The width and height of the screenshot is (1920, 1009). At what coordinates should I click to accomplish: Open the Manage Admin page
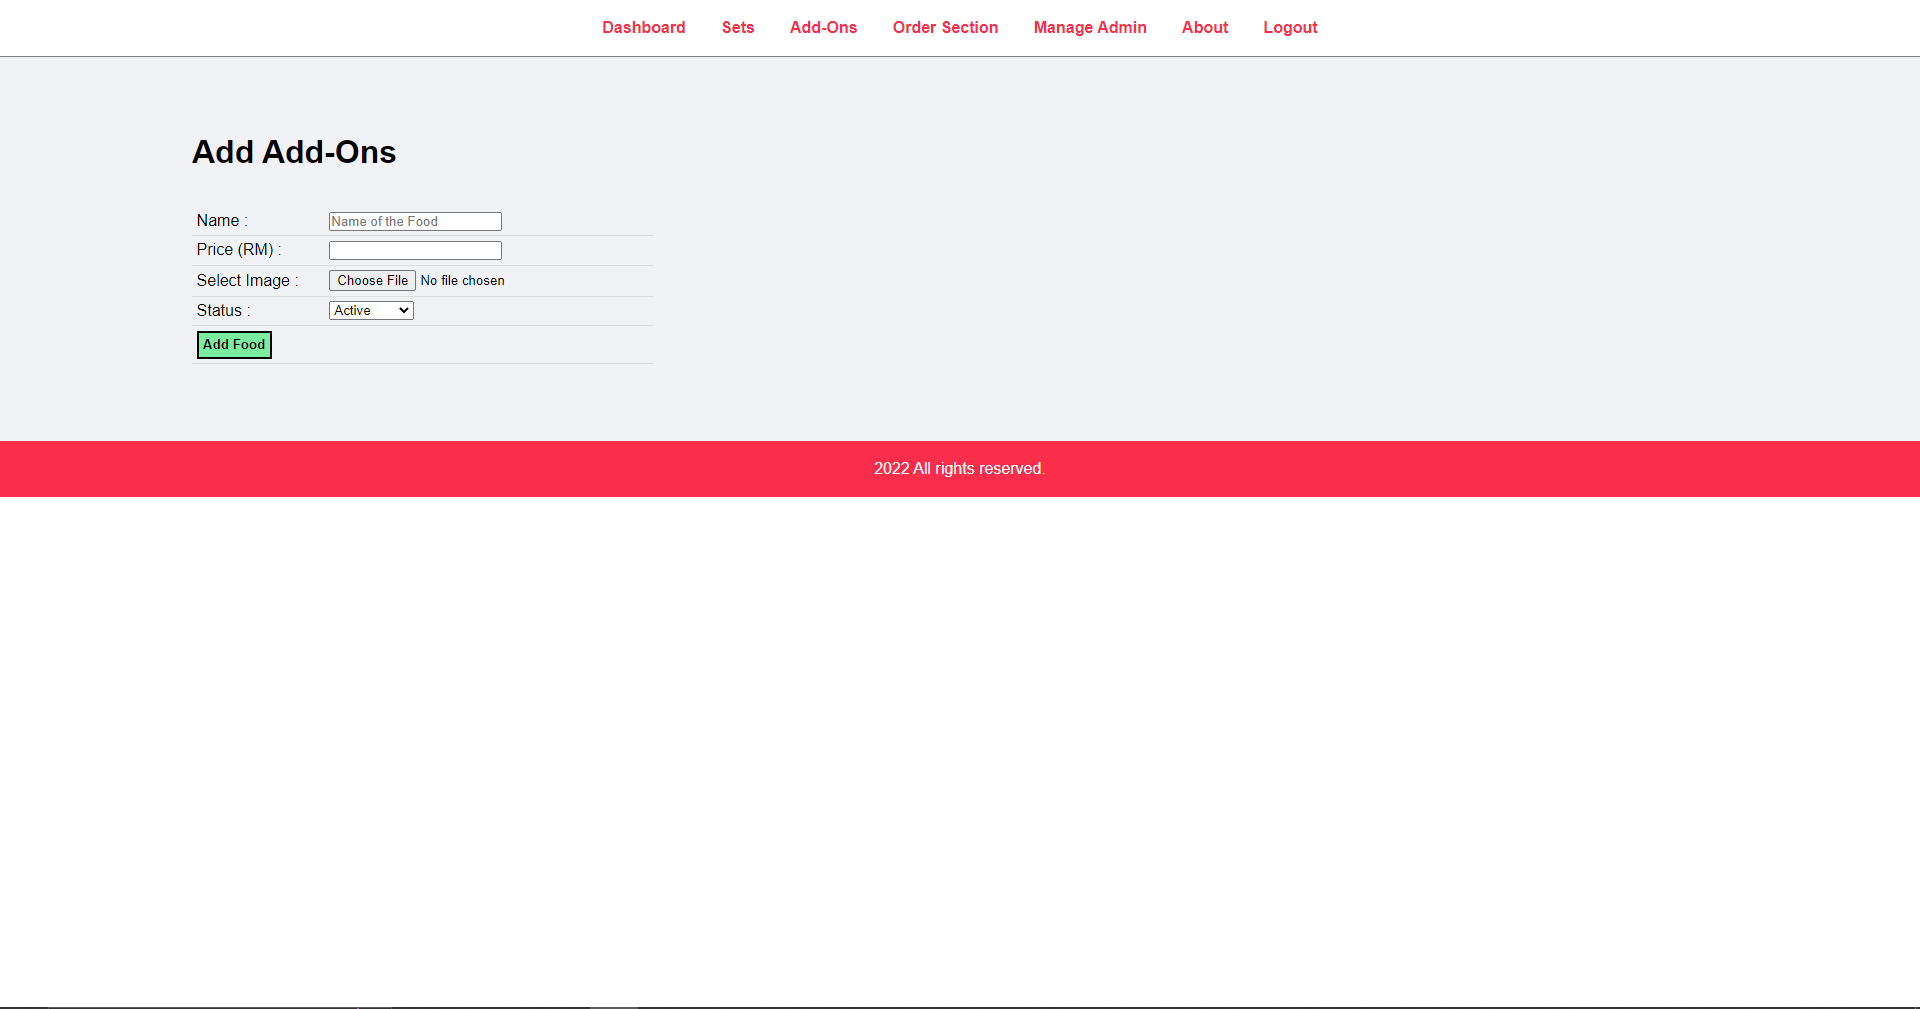click(1089, 27)
